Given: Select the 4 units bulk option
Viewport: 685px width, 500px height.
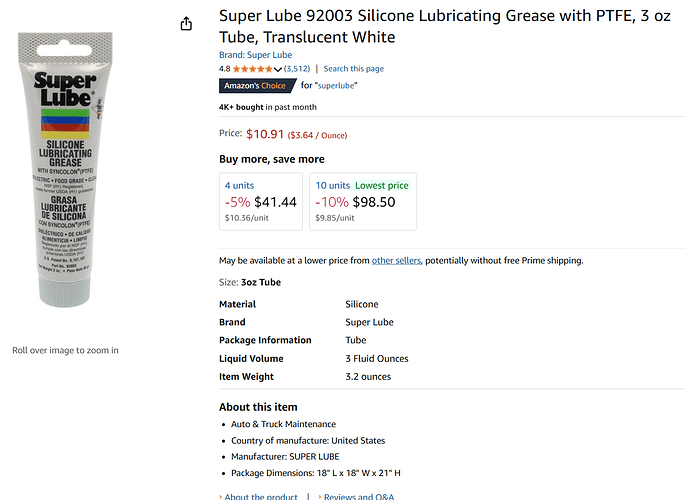Looking at the screenshot, I should coord(261,201).
